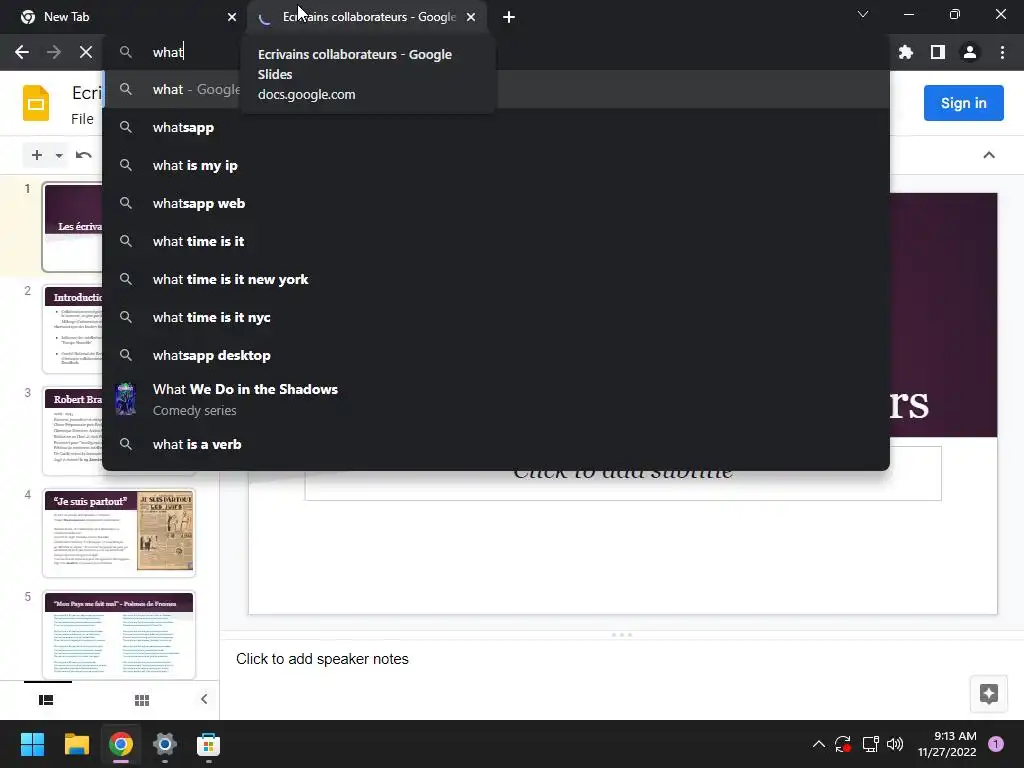Open the Chrome extensions puzzle icon

pos(906,52)
